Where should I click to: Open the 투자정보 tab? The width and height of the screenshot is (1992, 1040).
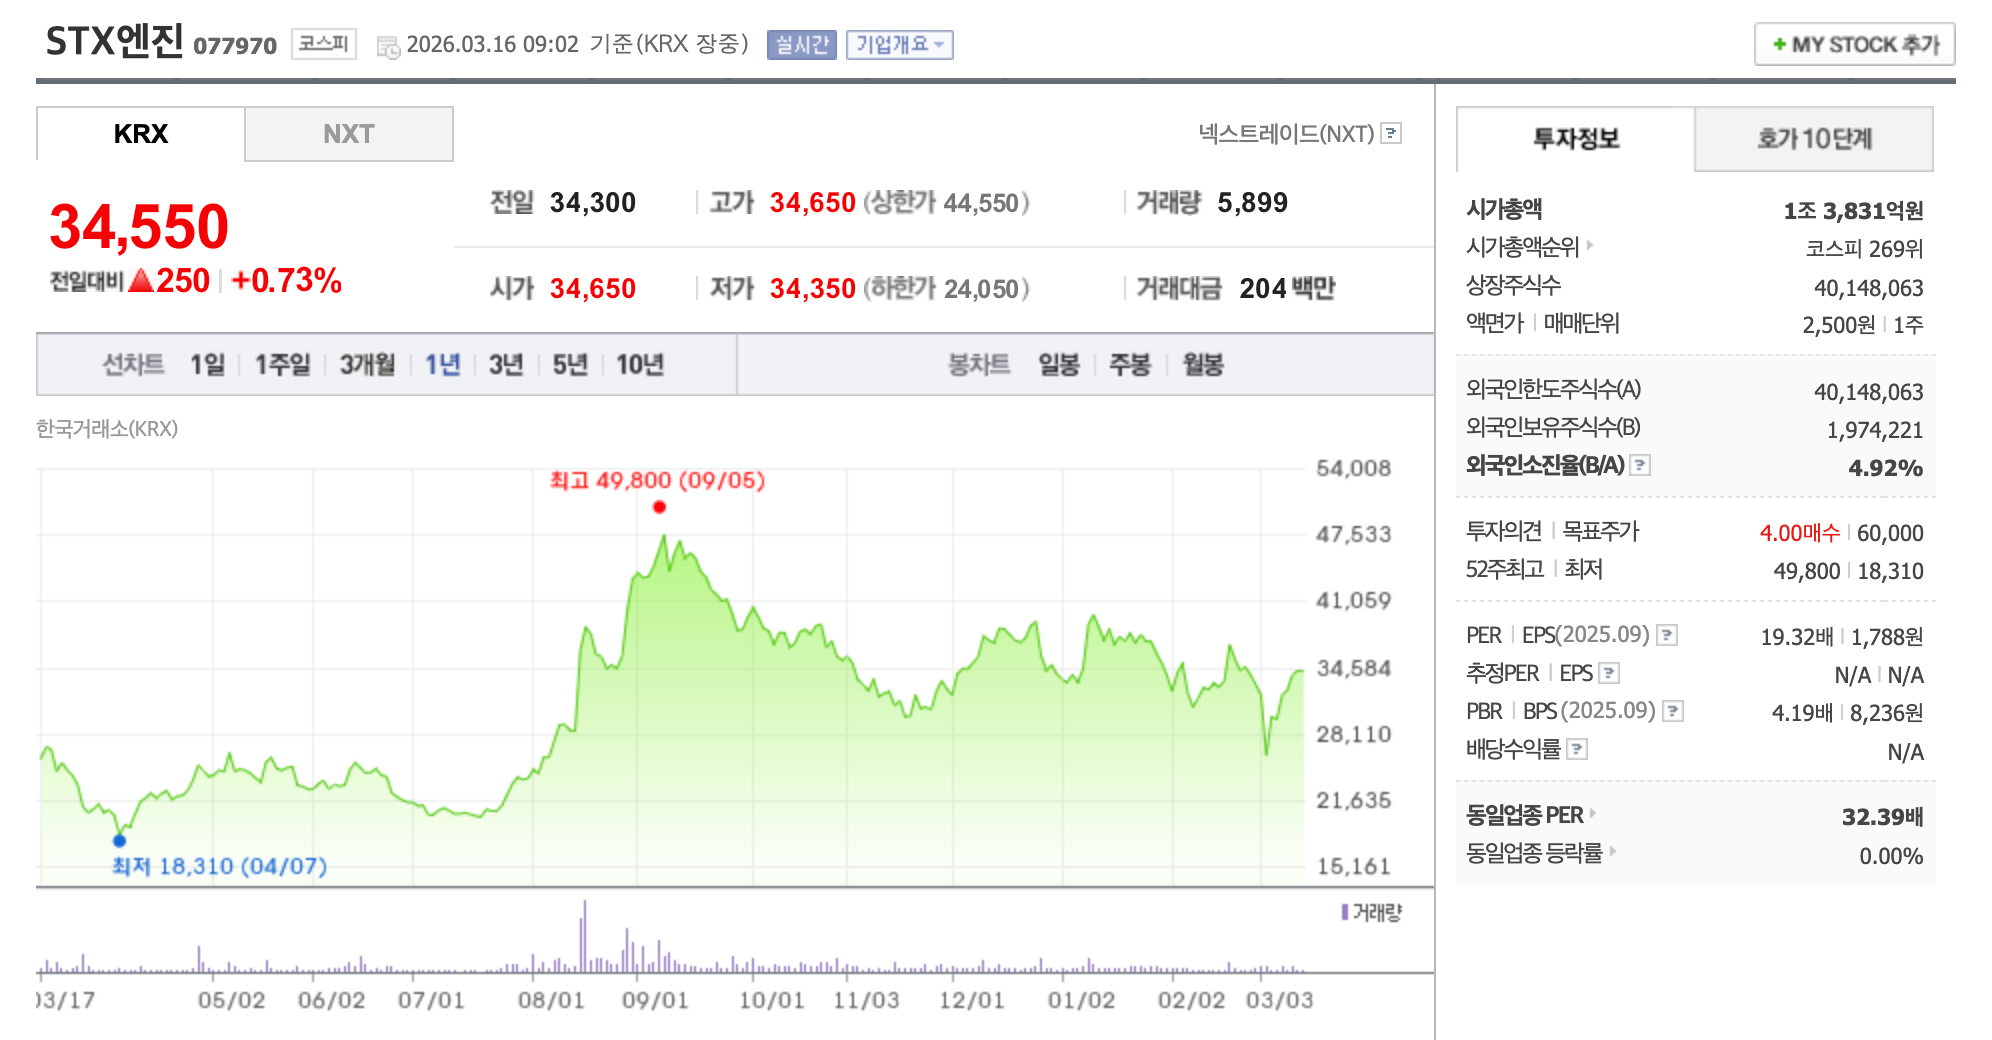click(x=1576, y=139)
